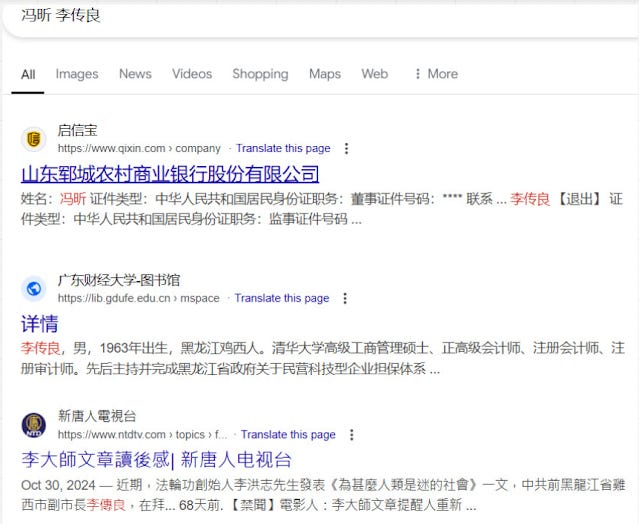Viewport: 639px width, 524px height.
Task: Click the Oct 30, 2024 snippet text
Action: [x=323, y=495]
